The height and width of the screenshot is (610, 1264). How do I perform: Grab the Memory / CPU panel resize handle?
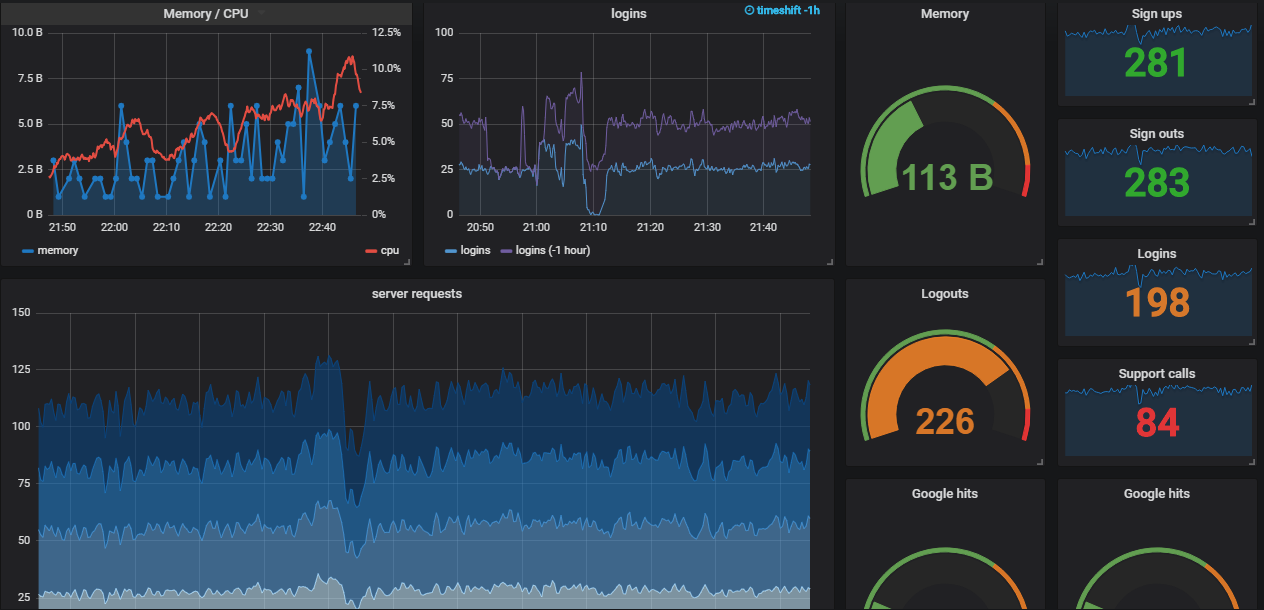coord(407,262)
